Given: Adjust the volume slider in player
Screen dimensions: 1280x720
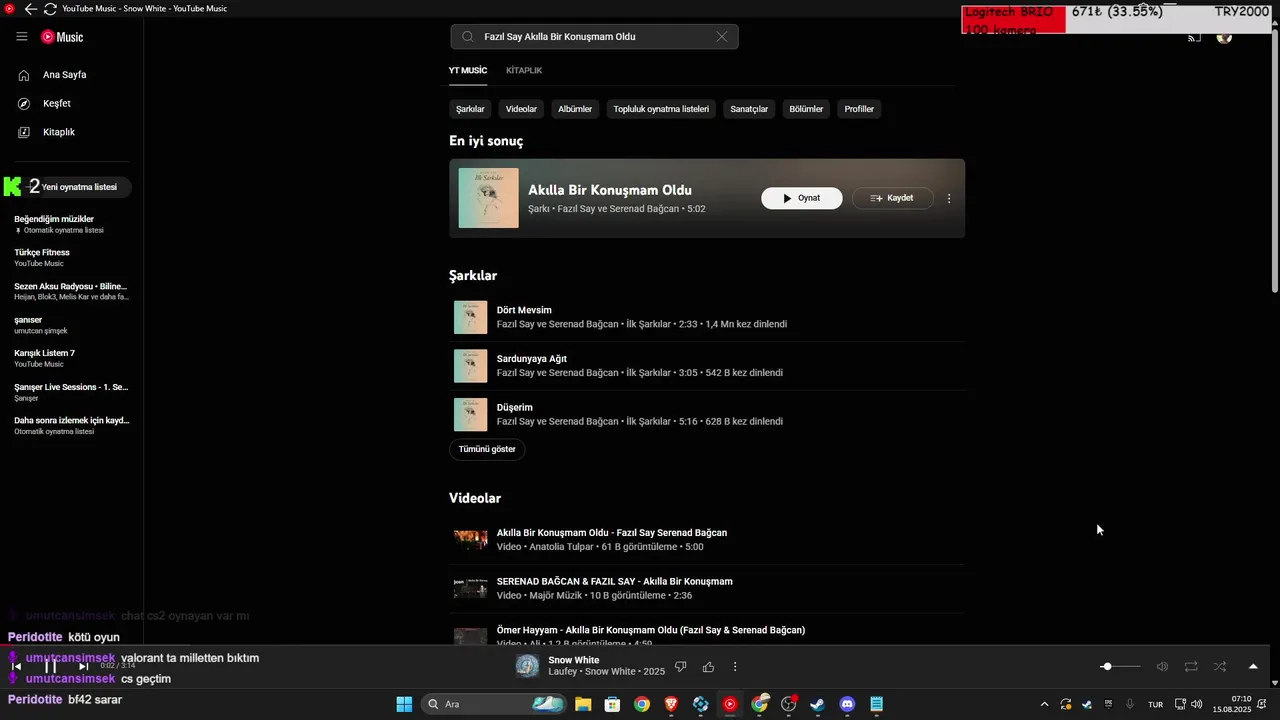Looking at the screenshot, I should (x=1120, y=666).
